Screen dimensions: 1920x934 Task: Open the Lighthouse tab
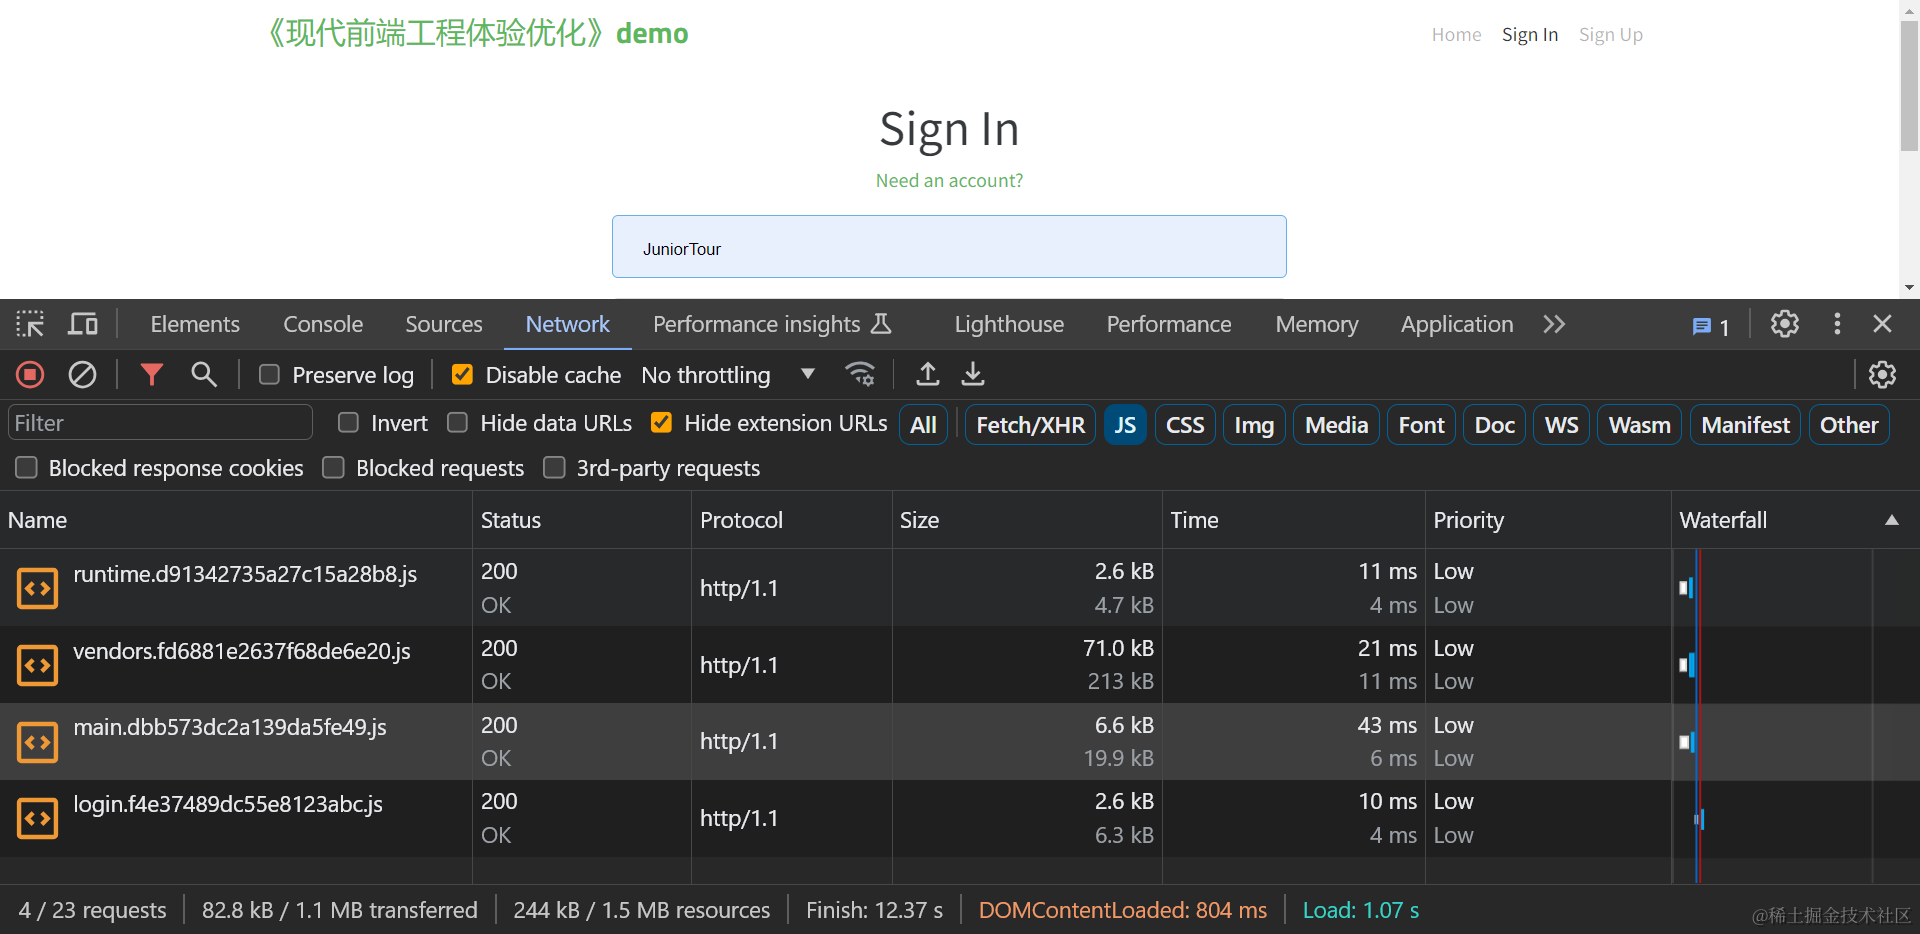(1009, 324)
